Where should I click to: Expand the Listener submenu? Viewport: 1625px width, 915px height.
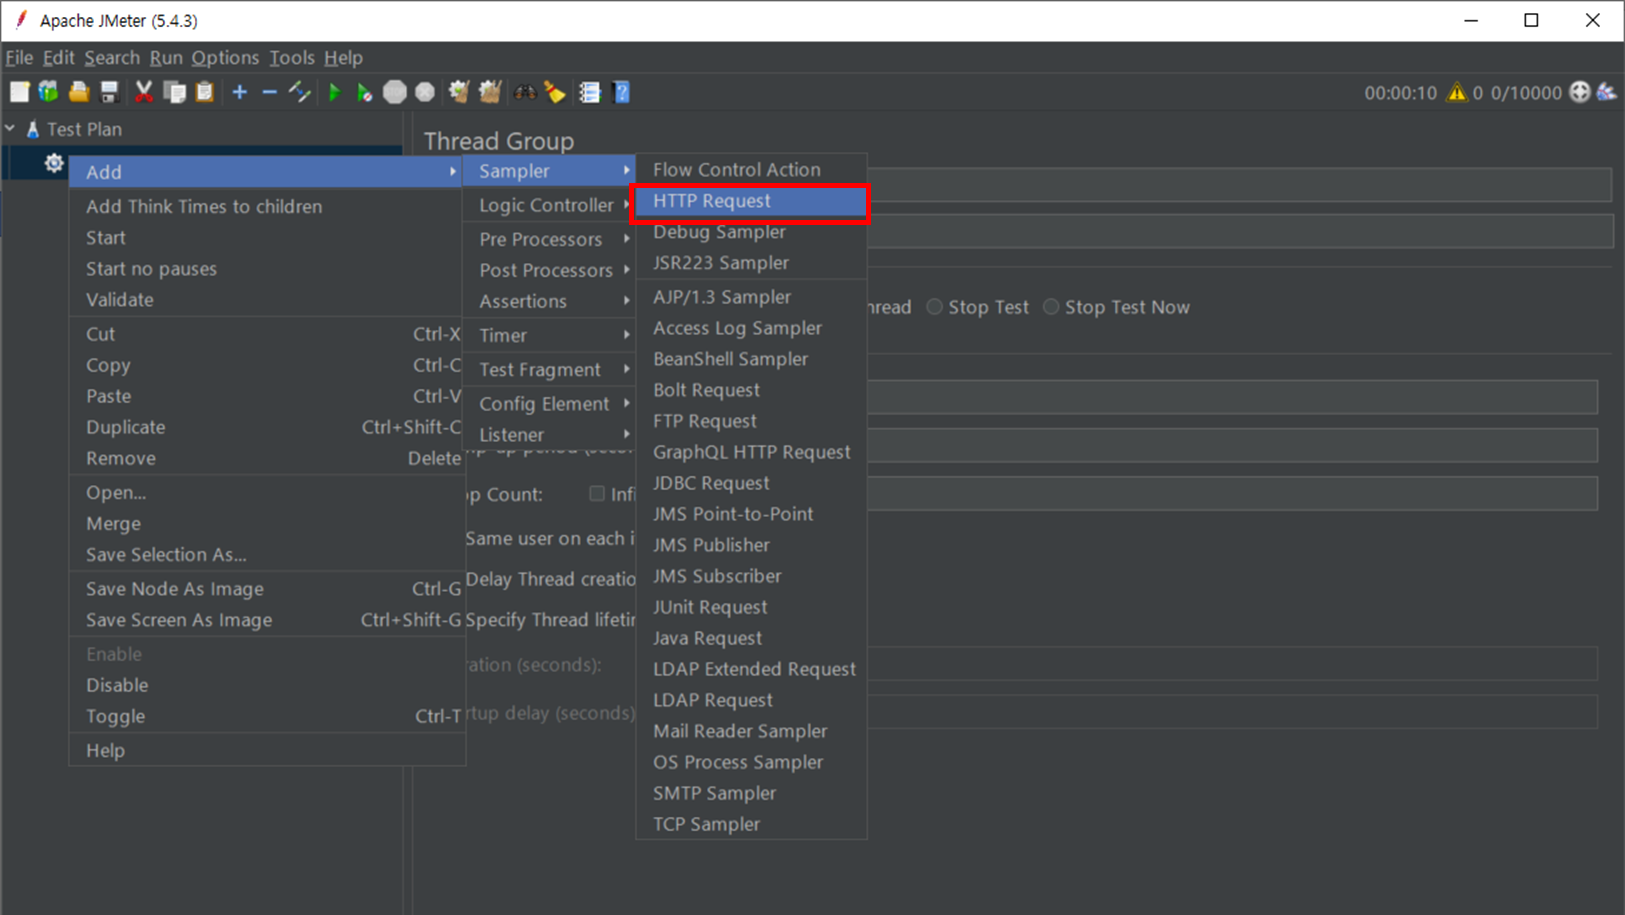click(550, 434)
